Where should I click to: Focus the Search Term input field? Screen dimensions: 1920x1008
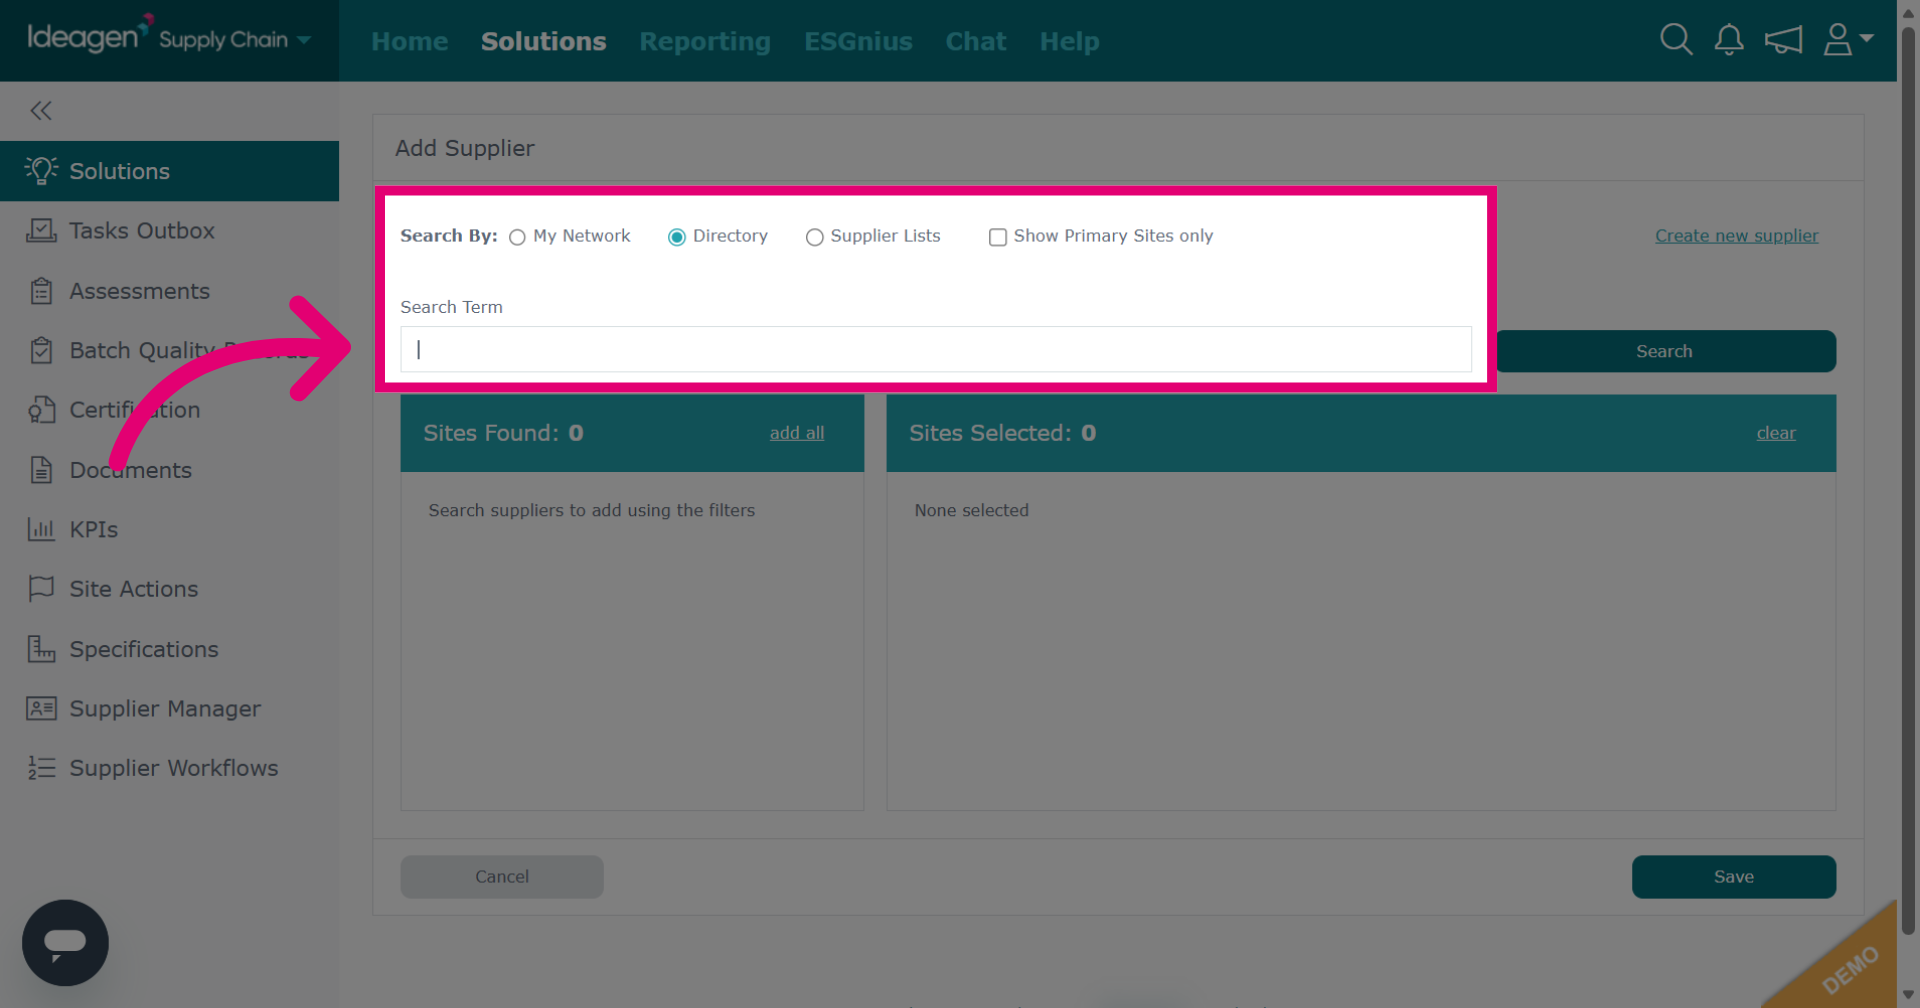(936, 349)
